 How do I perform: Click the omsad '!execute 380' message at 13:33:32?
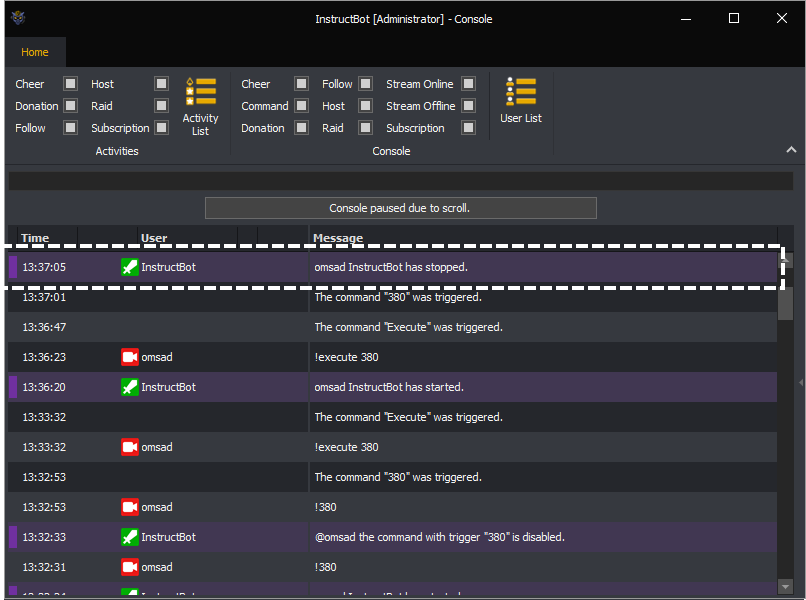[346, 447]
